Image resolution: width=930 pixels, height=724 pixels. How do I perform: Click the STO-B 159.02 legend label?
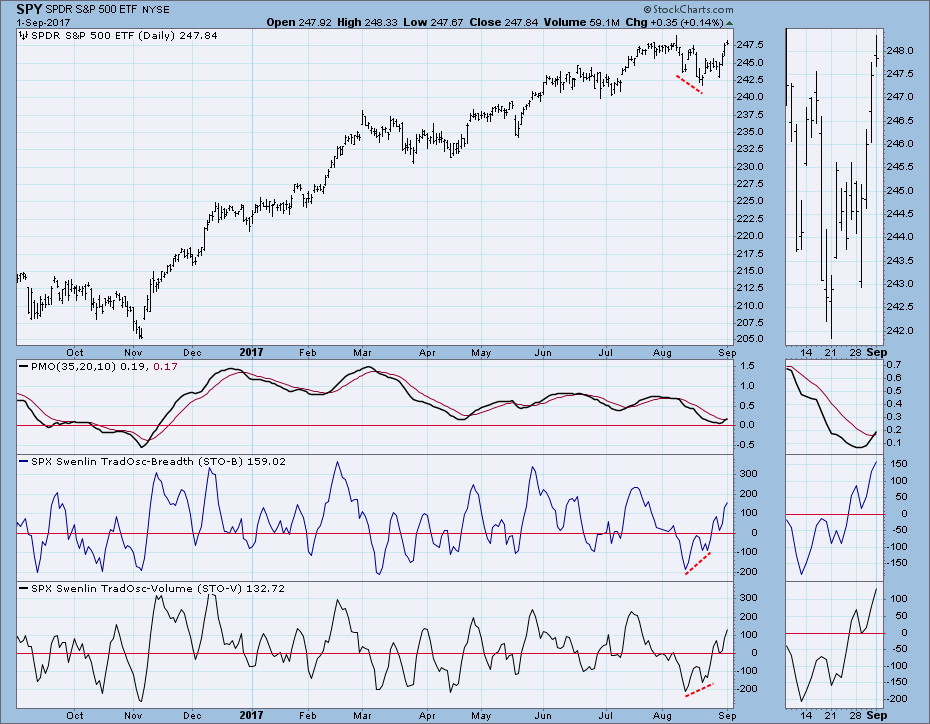pos(158,461)
